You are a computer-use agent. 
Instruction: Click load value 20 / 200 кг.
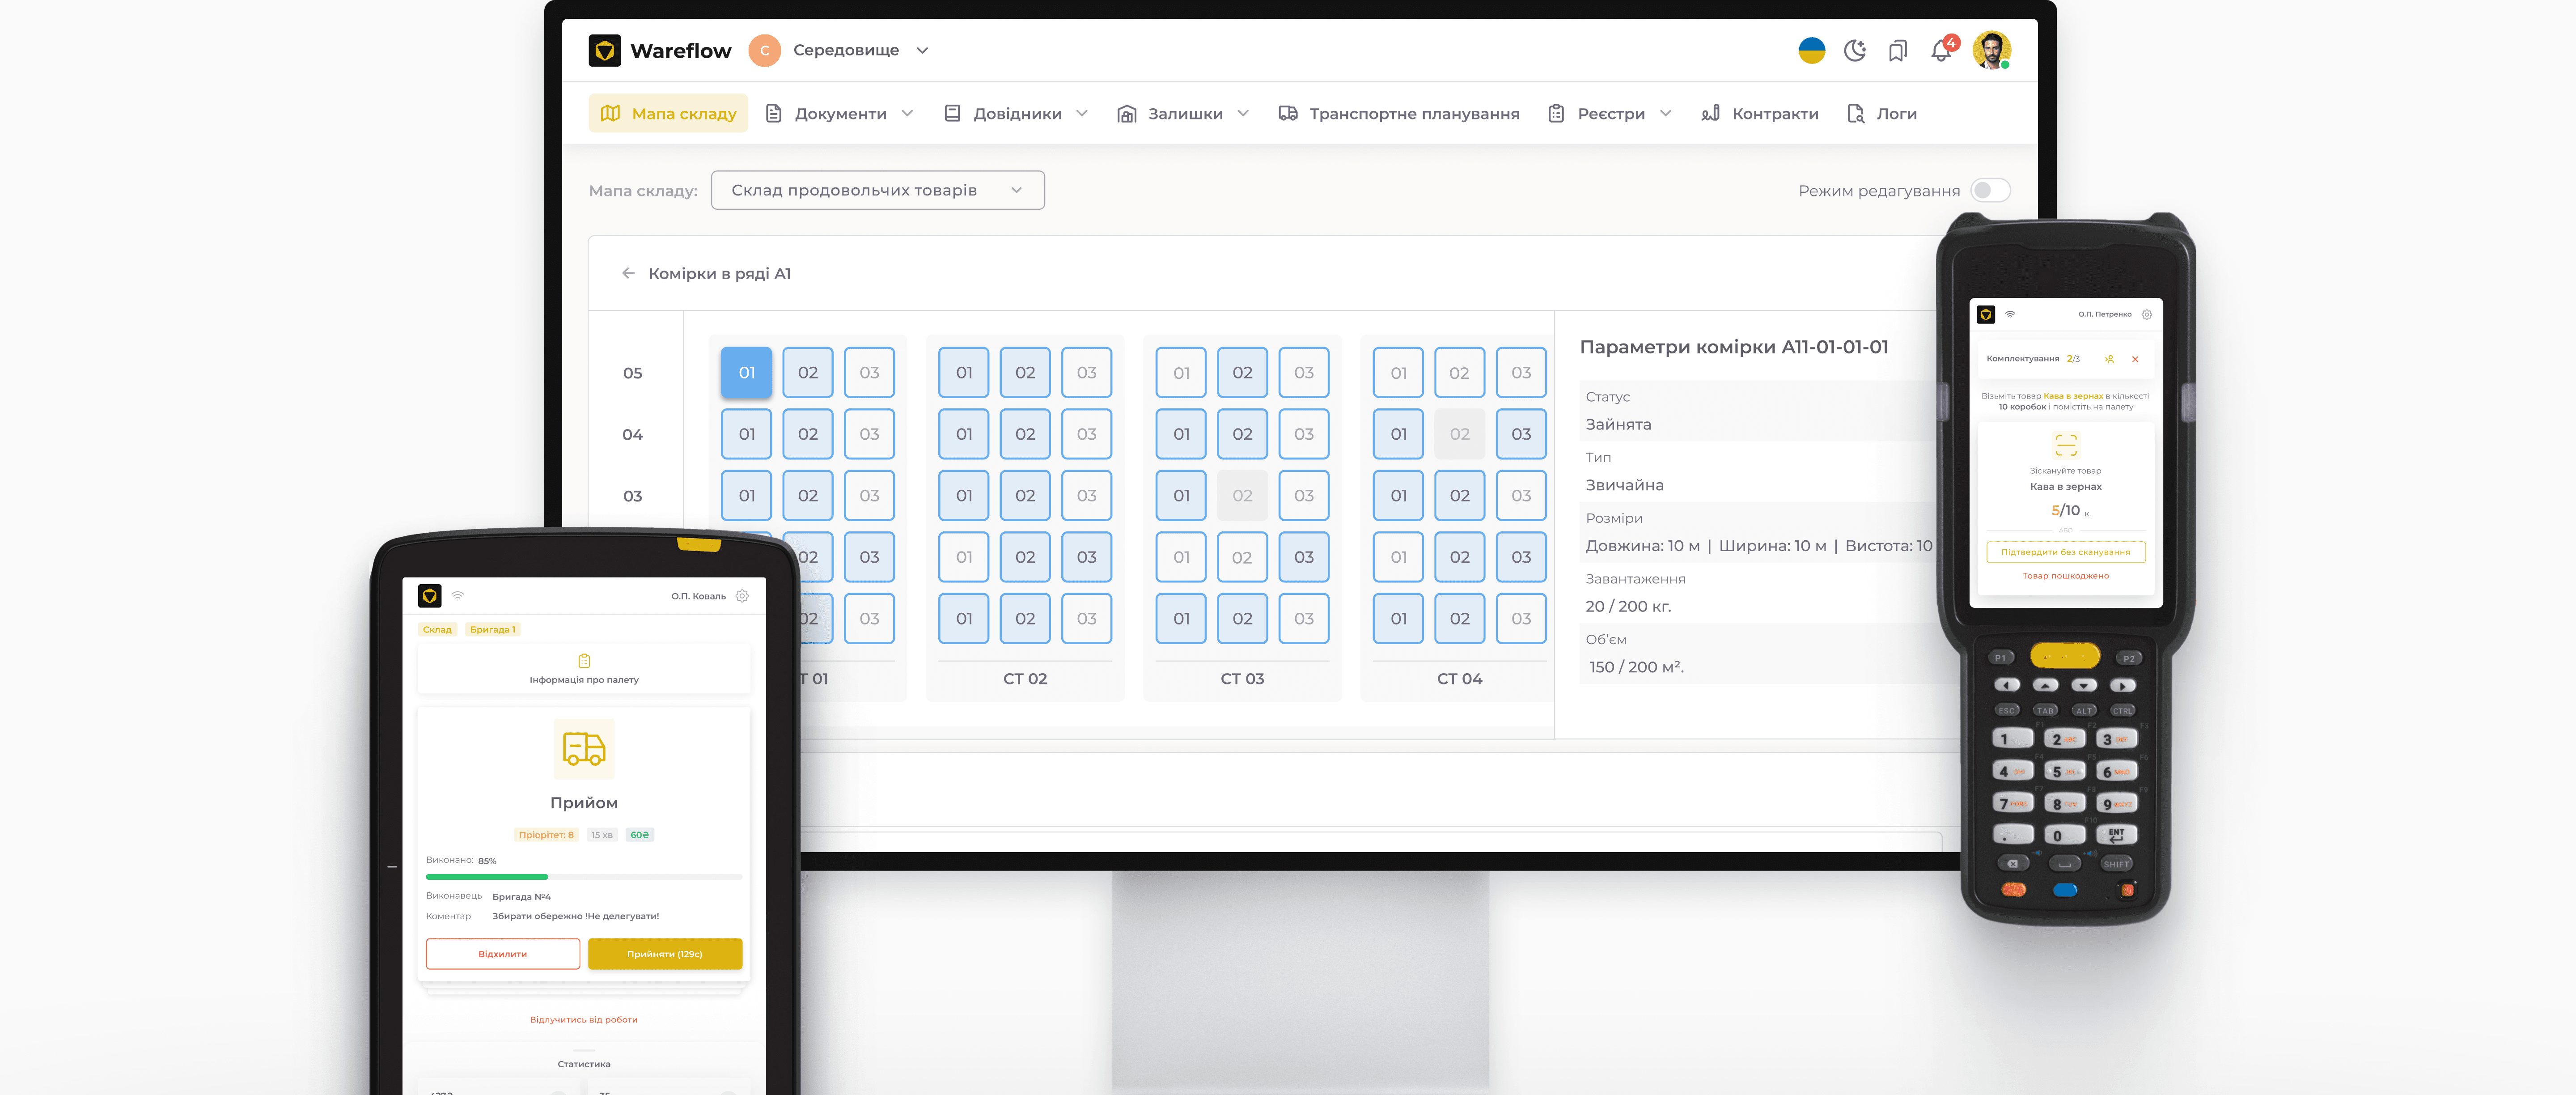click(1628, 606)
